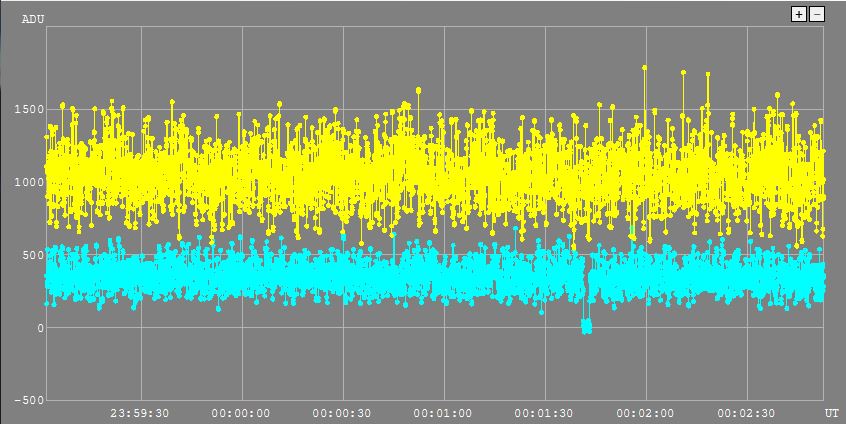Click the ADU y-axis unit label
This screenshot has width=846, height=424.
point(34,18)
